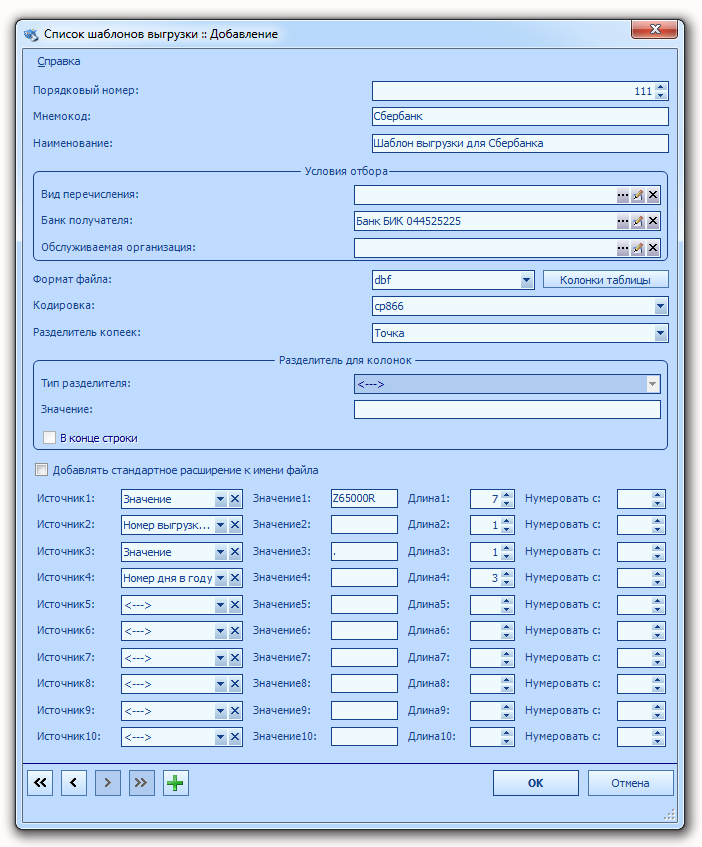Screen dimensions: 702x847
Task: Click the Колонки таблицы button
Action: point(605,280)
